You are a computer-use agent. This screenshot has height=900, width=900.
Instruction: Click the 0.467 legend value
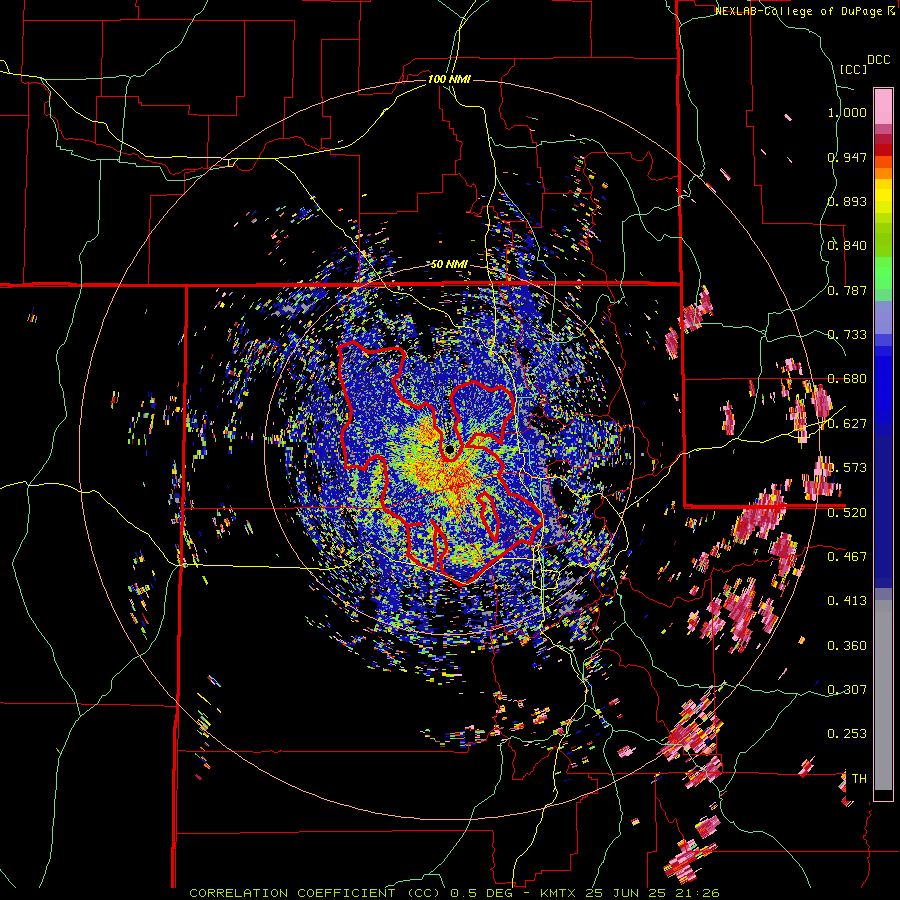pos(847,557)
